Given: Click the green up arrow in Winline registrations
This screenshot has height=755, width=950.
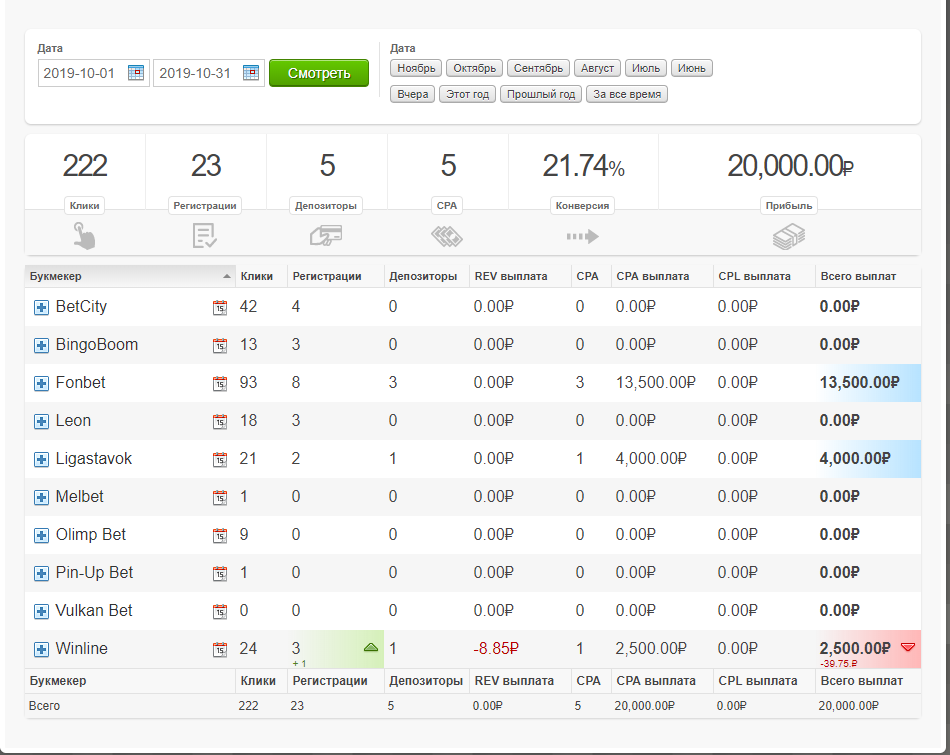Looking at the screenshot, I should tap(371, 648).
